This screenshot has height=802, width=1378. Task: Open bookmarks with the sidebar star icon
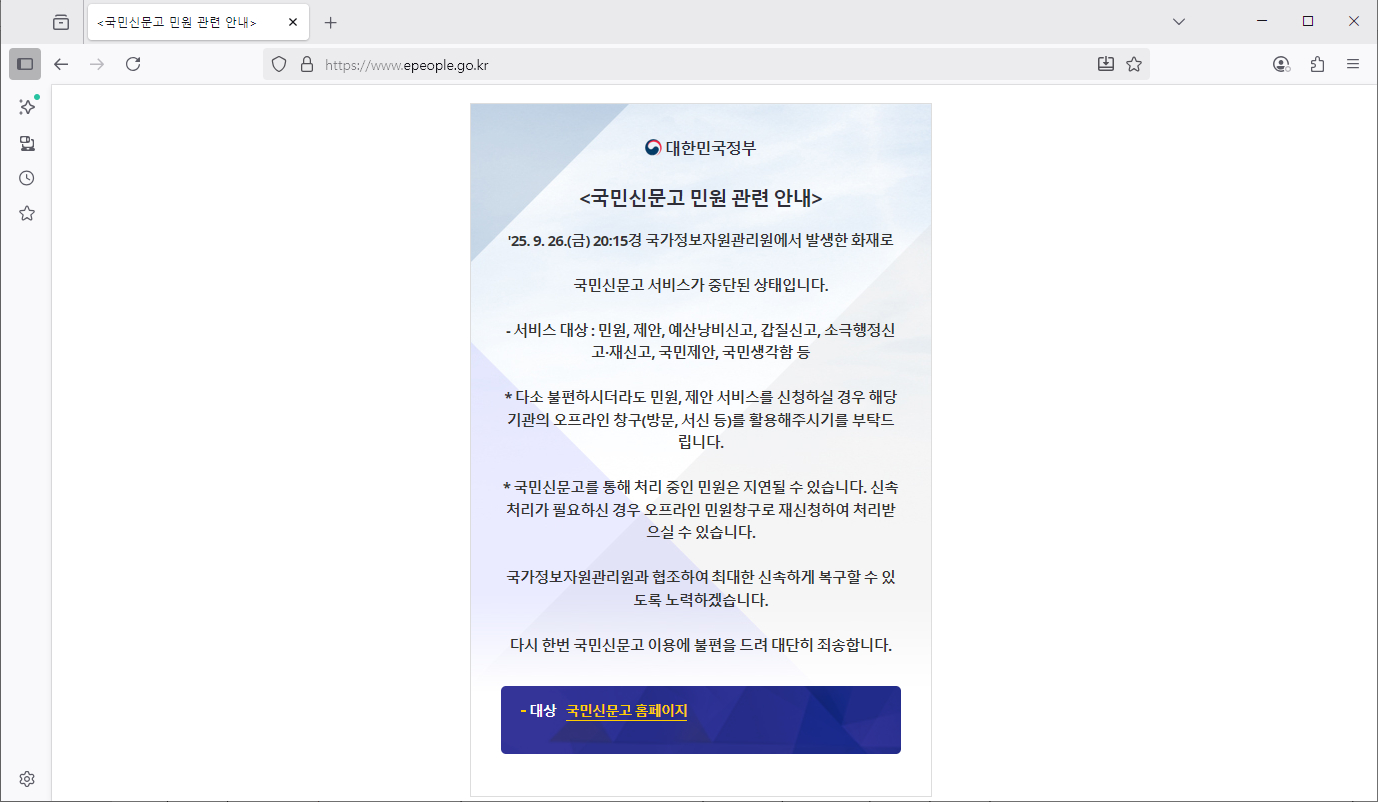[26, 213]
